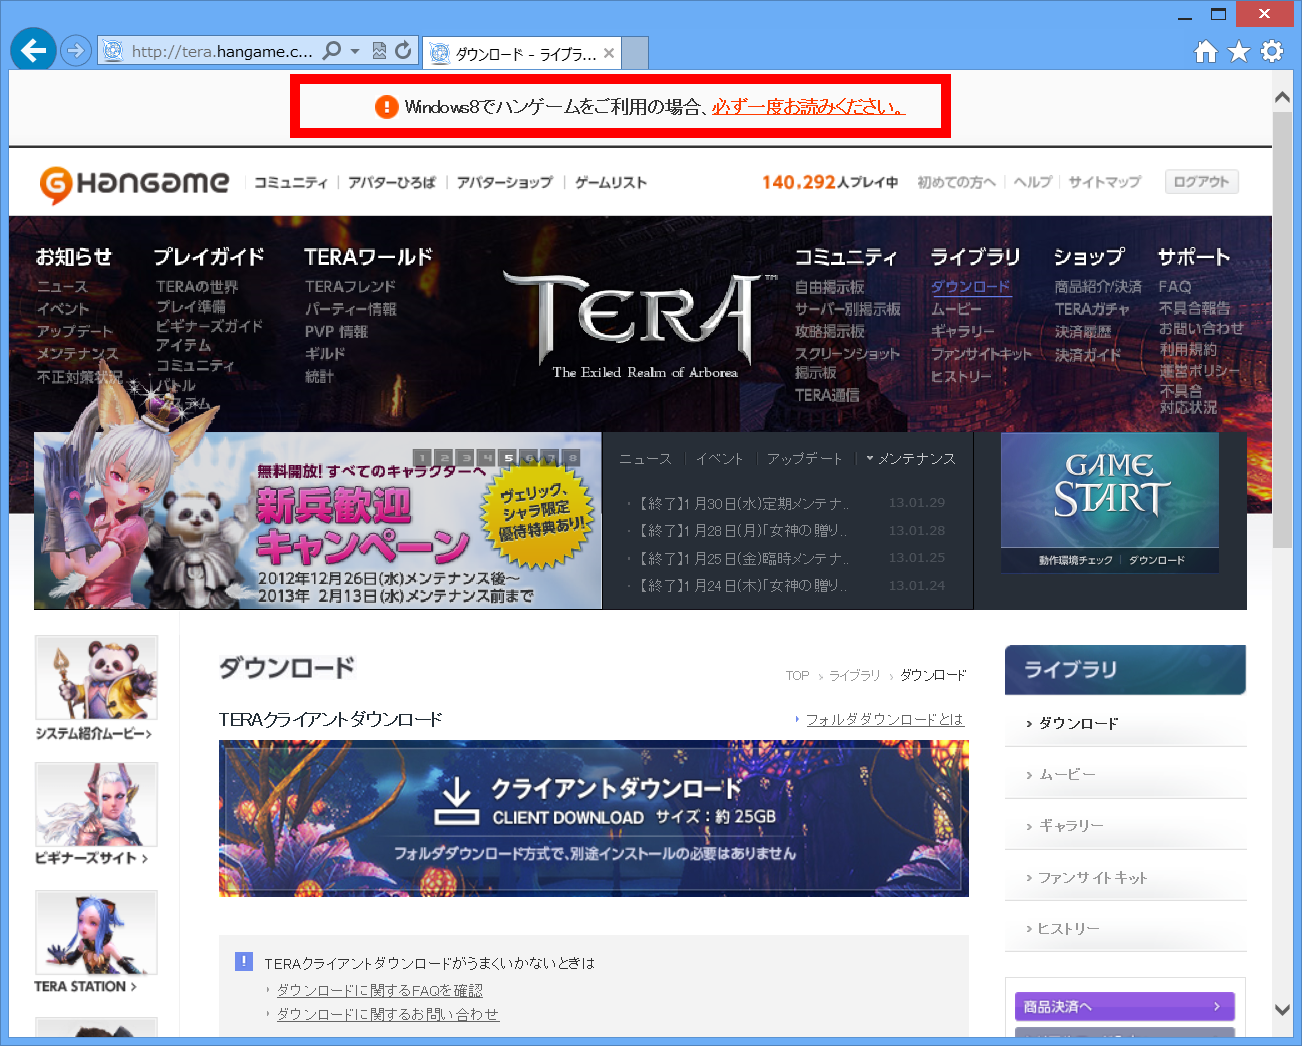
Task: Open the サイトマップ link
Action: 1105,182
